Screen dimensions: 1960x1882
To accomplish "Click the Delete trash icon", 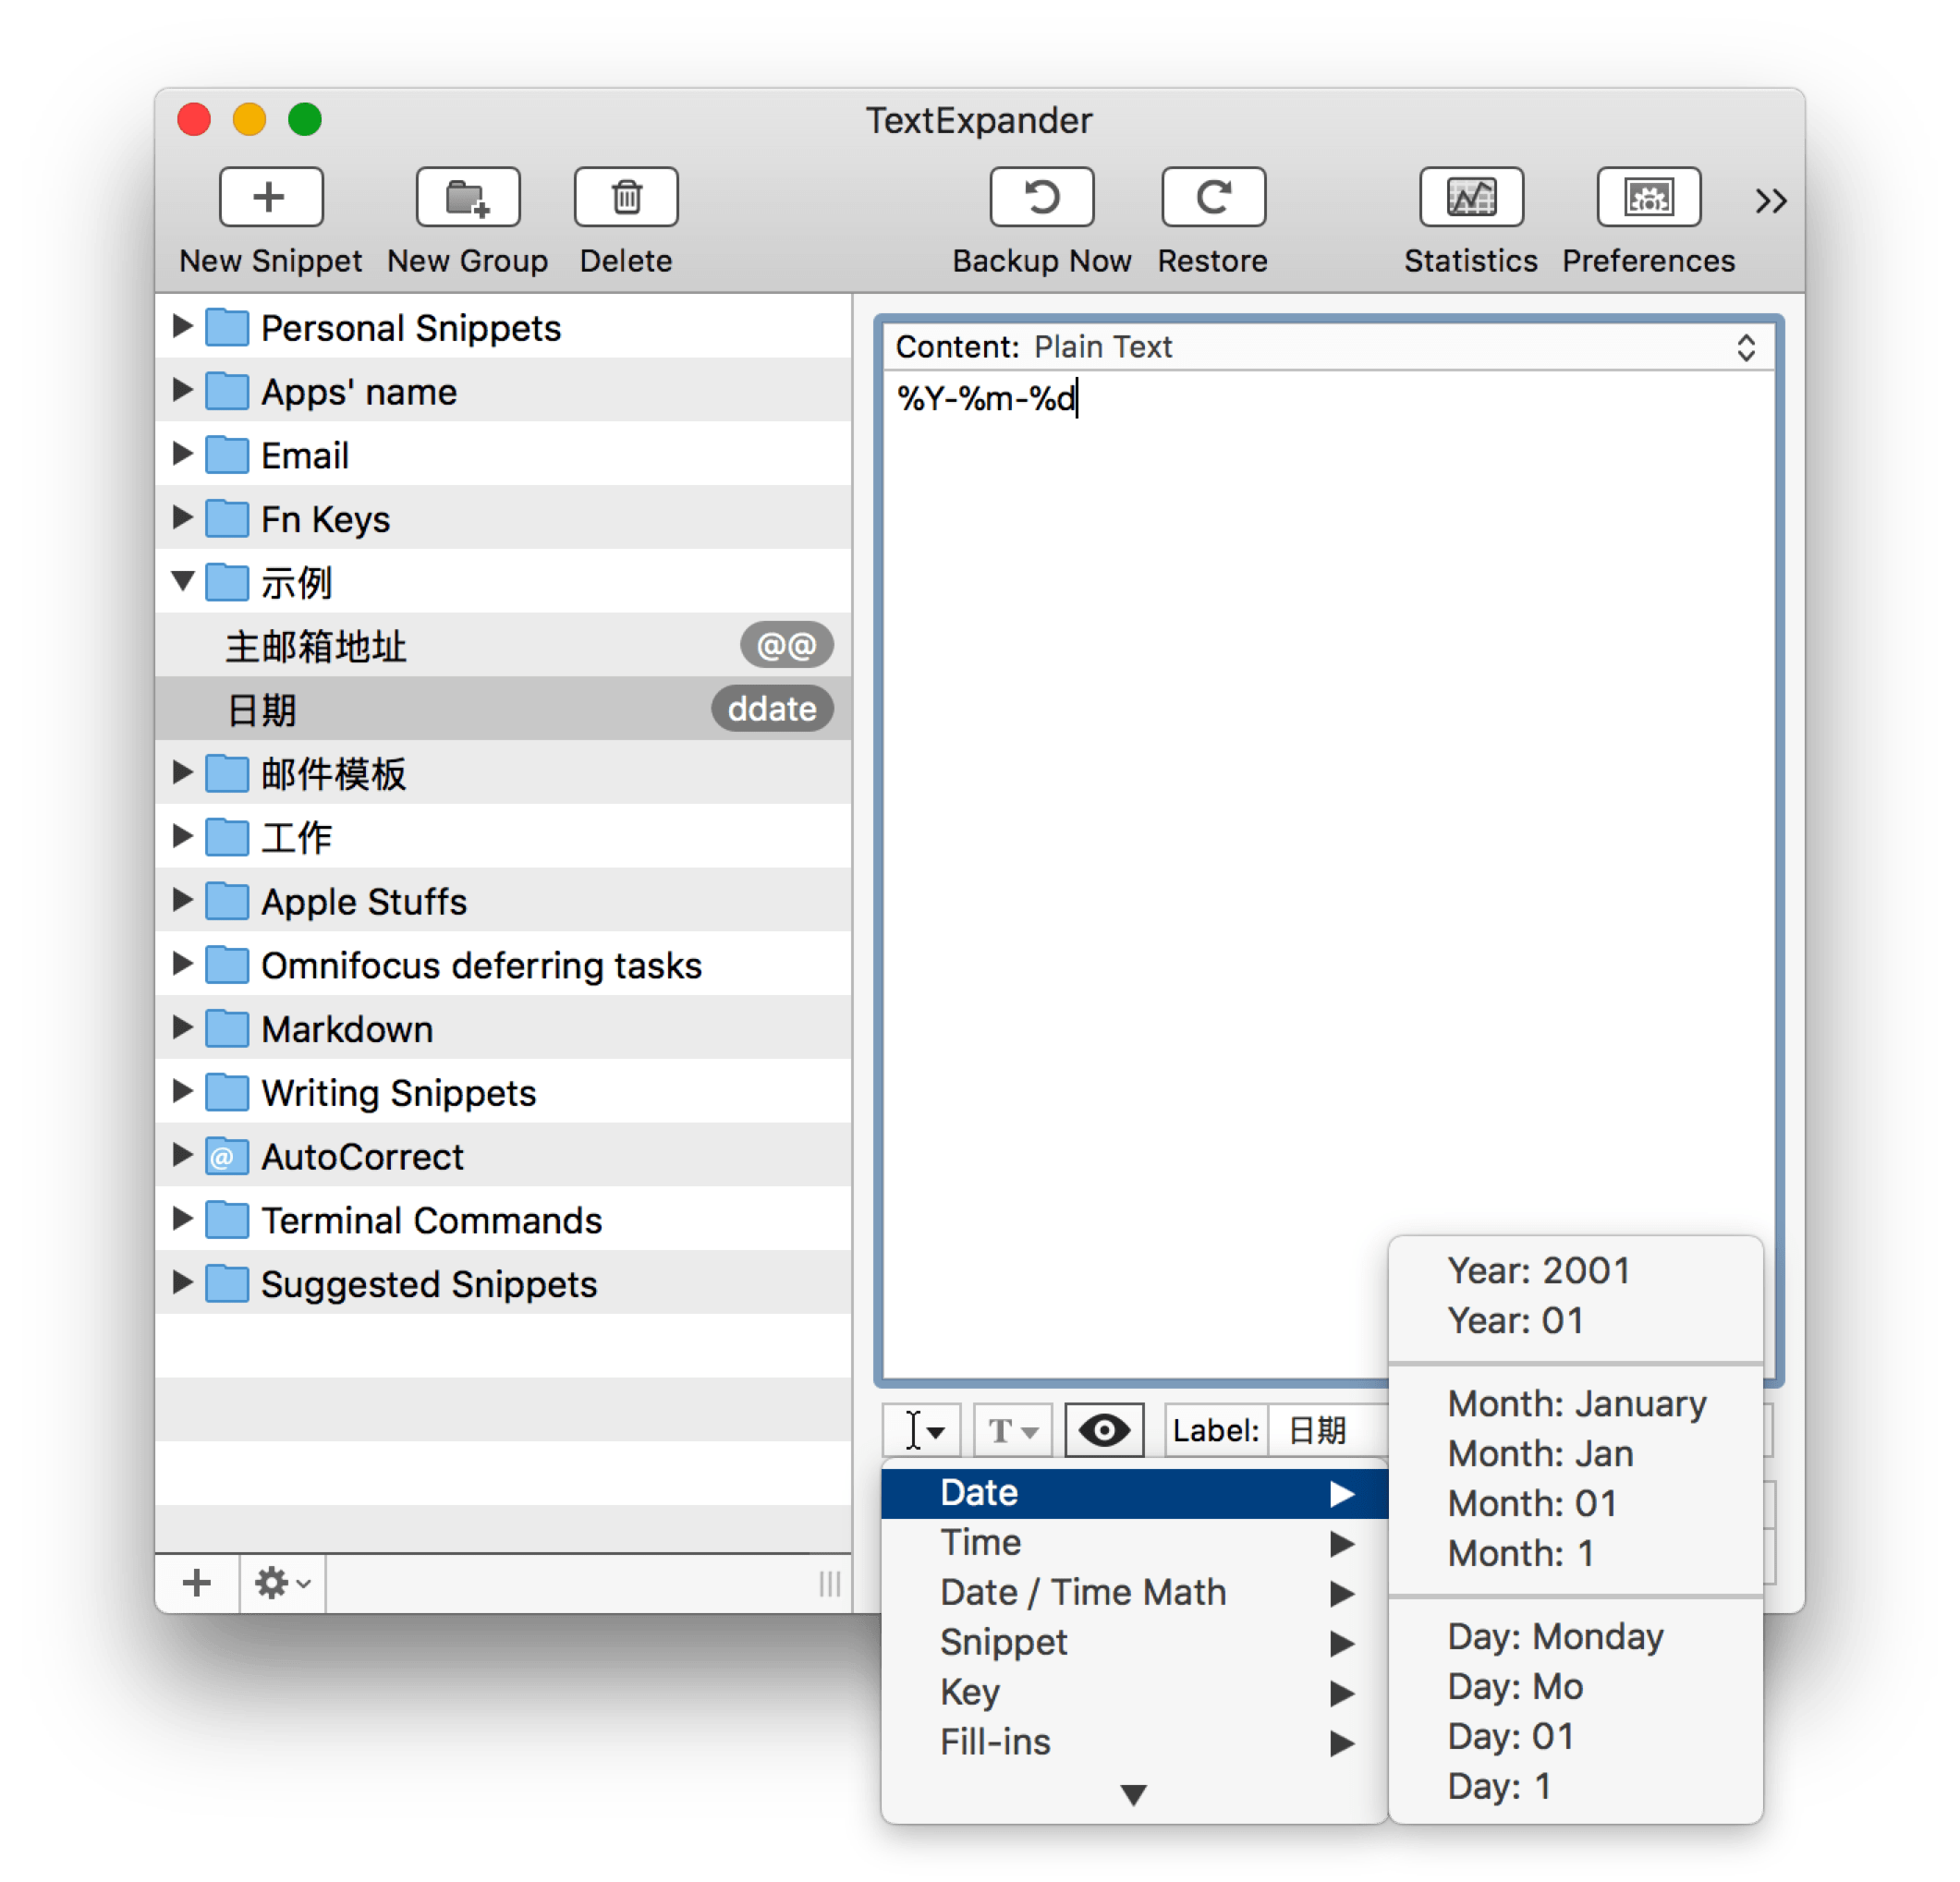I will click(626, 197).
